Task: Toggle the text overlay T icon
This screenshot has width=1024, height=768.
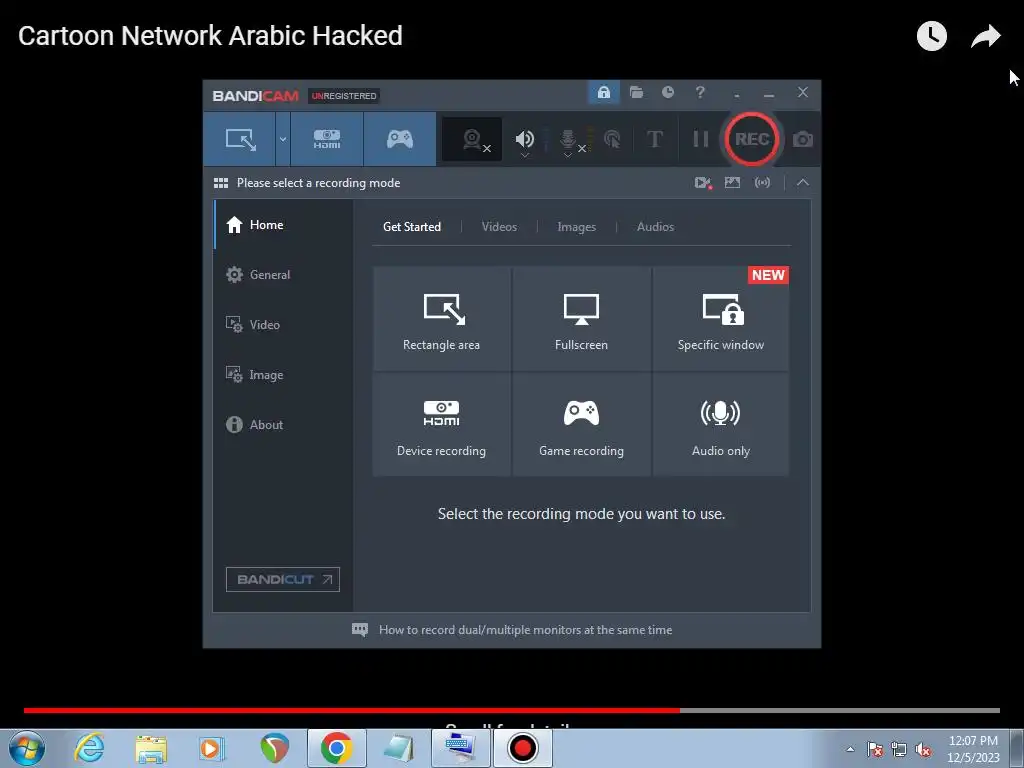Action: point(654,139)
